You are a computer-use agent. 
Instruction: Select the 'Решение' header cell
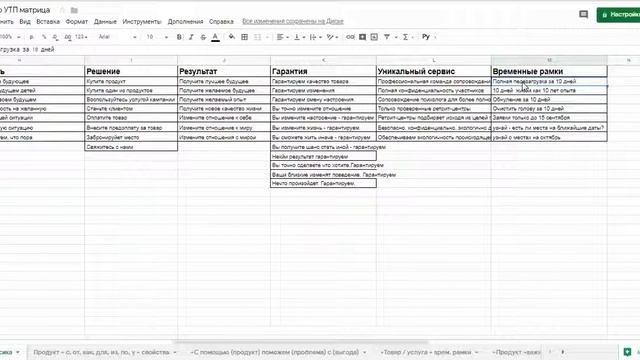131,71
